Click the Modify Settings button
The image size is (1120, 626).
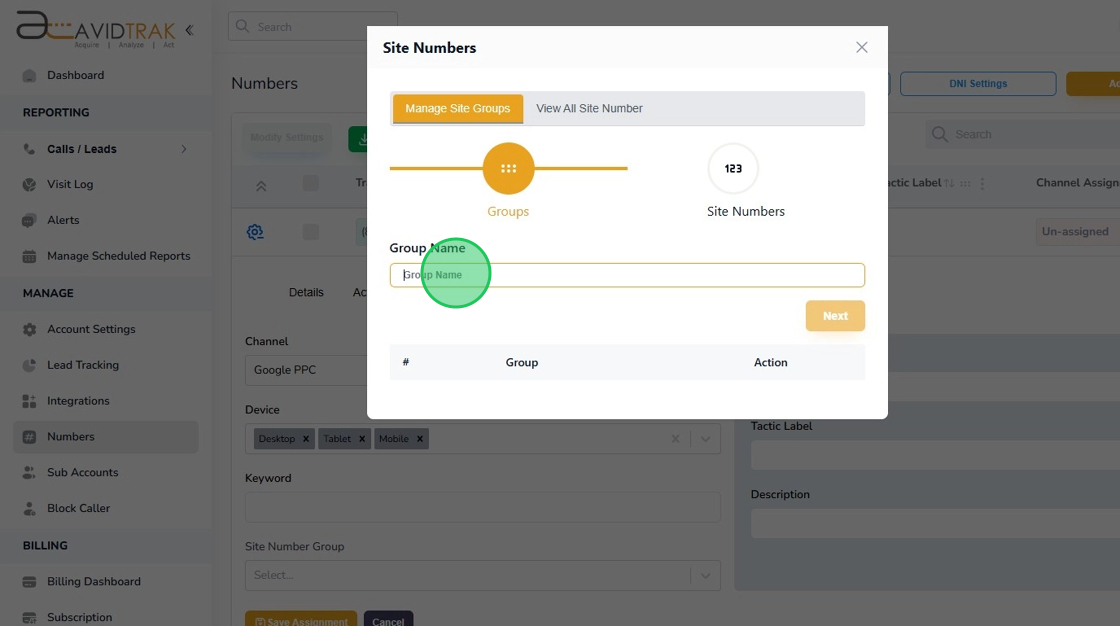(x=286, y=137)
